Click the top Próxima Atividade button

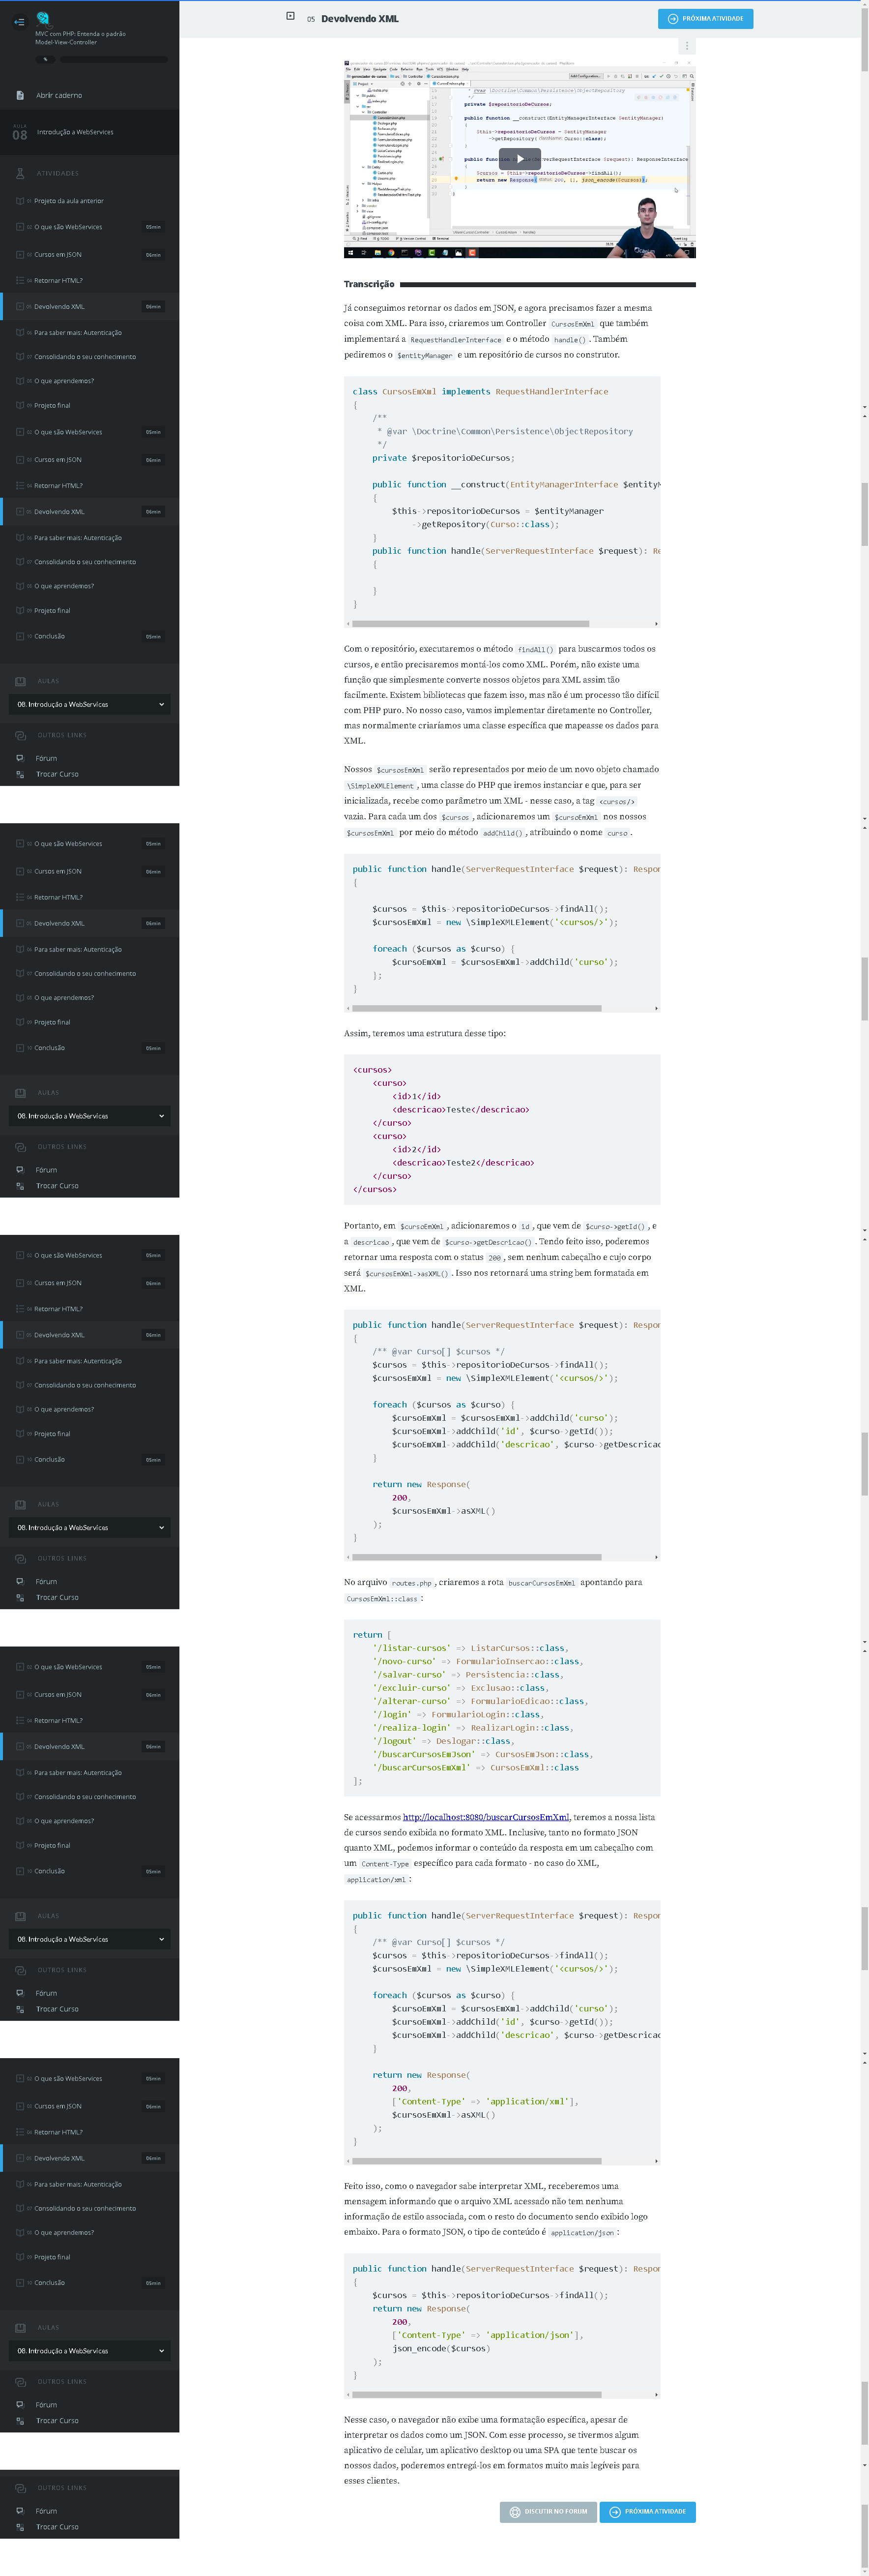705,18
